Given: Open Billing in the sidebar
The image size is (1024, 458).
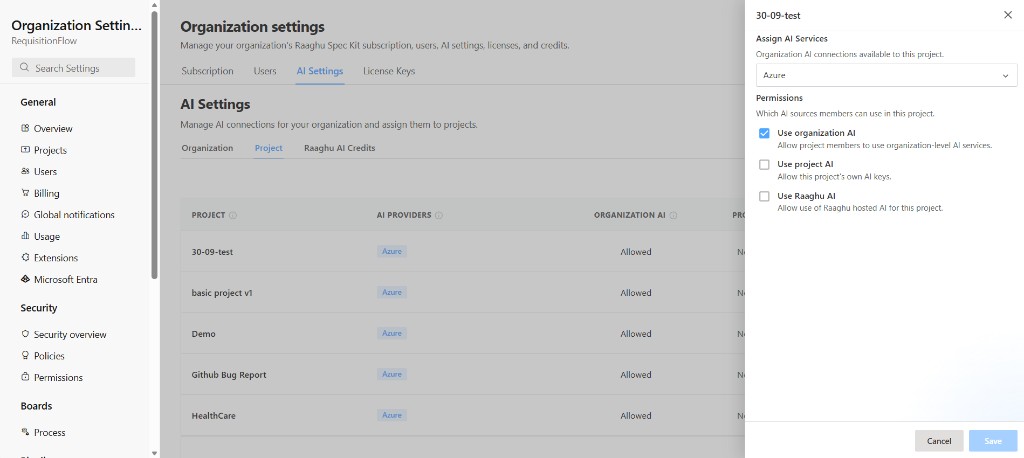Looking at the screenshot, I should pos(46,193).
